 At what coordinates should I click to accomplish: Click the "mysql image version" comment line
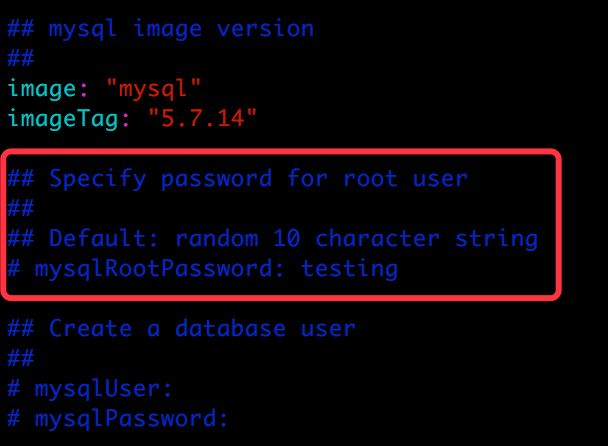(161, 29)
